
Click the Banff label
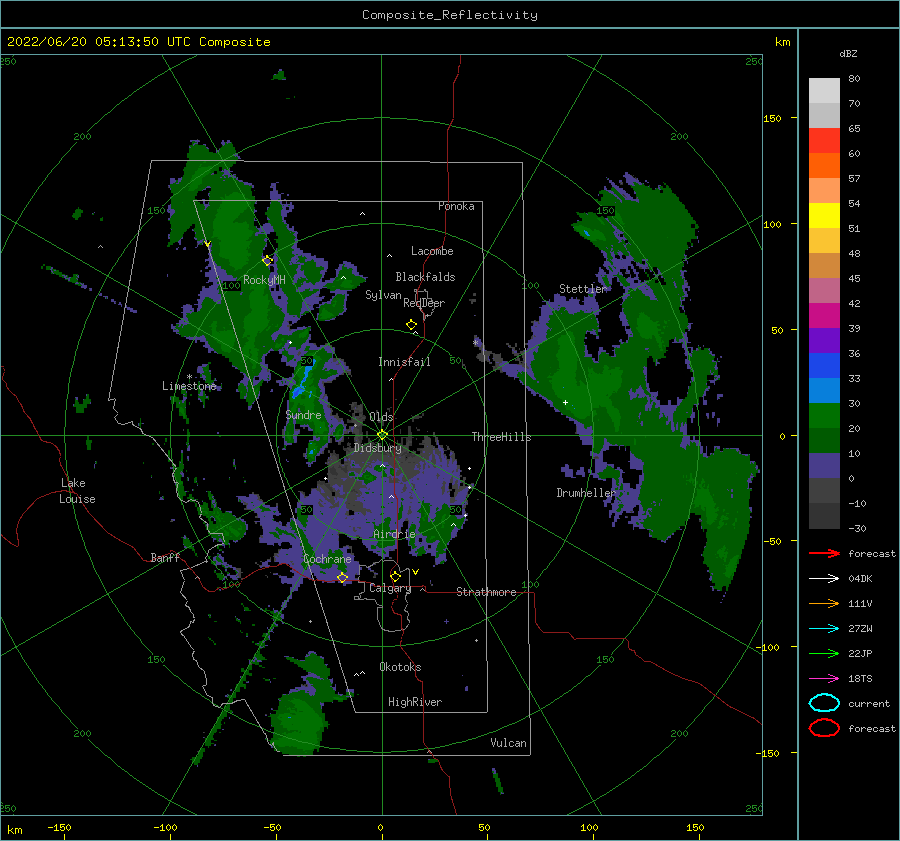tap(165, 557)
